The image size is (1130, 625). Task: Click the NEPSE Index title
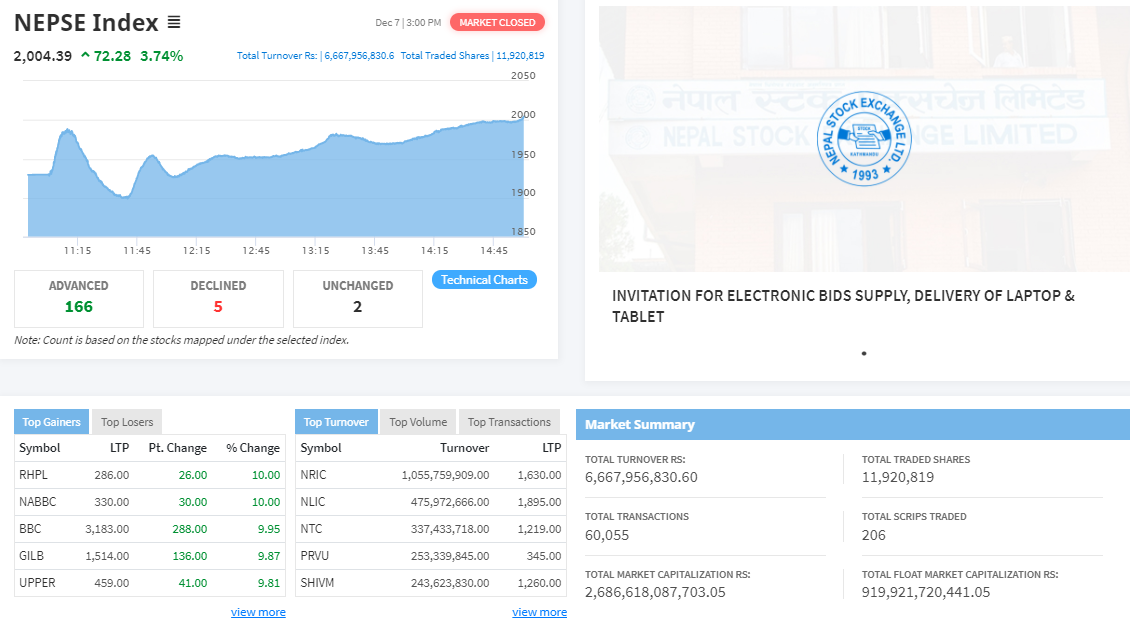(x=86, y=22)
